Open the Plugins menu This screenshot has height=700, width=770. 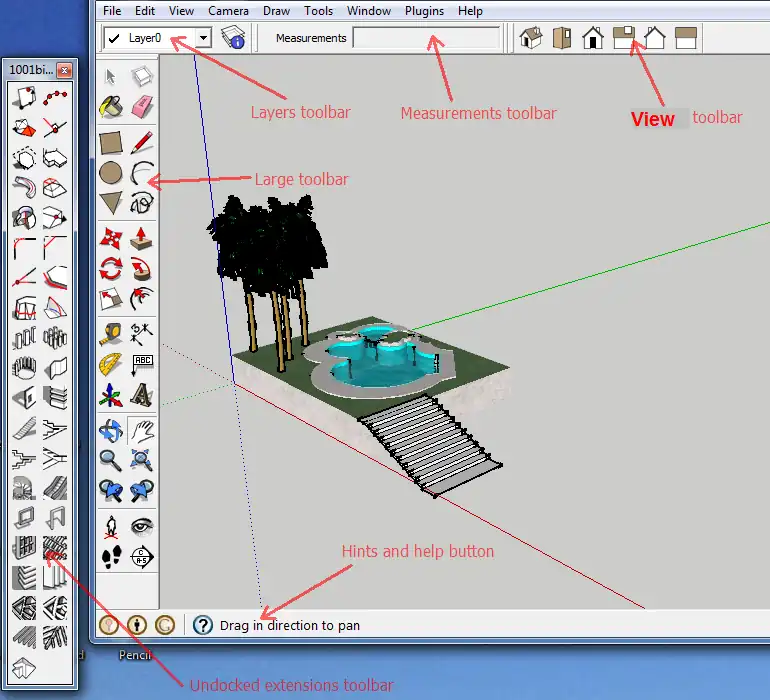click(425, 11)
